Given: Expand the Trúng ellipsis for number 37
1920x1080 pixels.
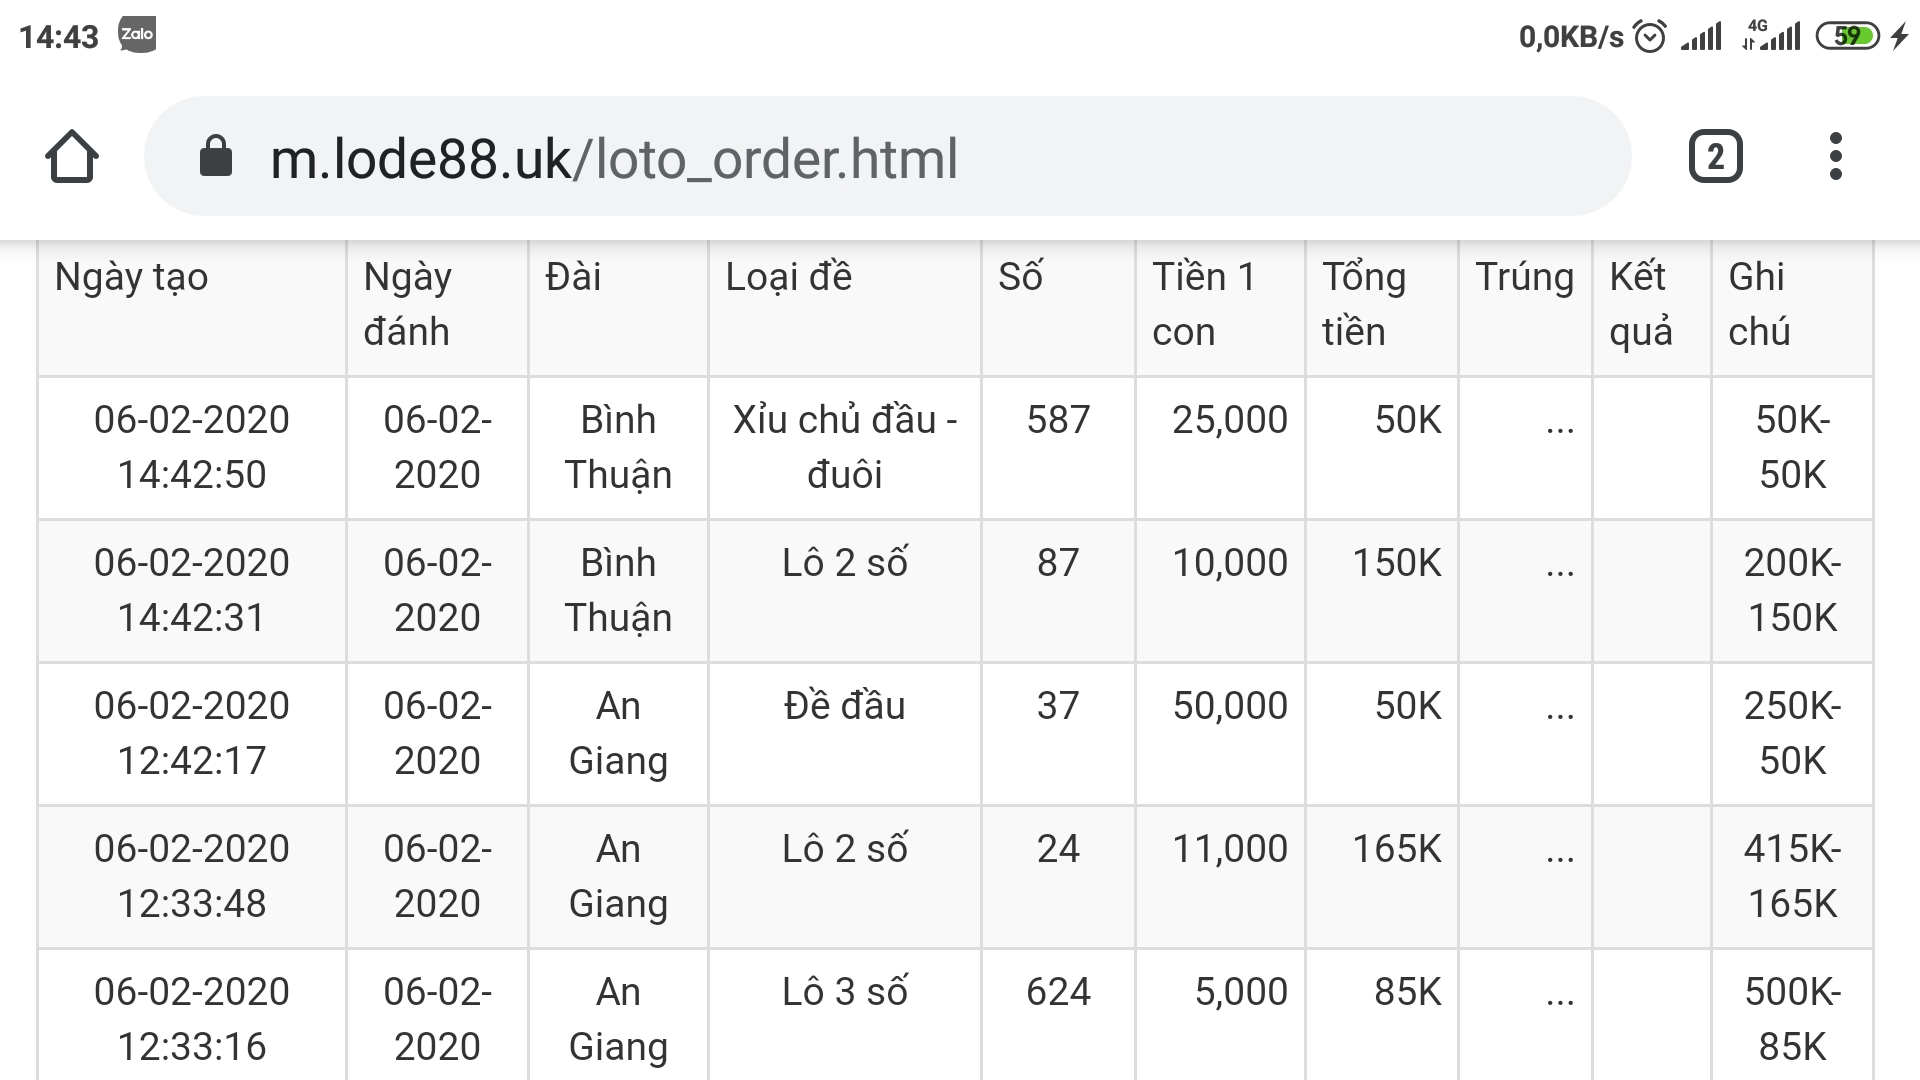Looking at the screenshot, I should click(x=1559, y=708).
